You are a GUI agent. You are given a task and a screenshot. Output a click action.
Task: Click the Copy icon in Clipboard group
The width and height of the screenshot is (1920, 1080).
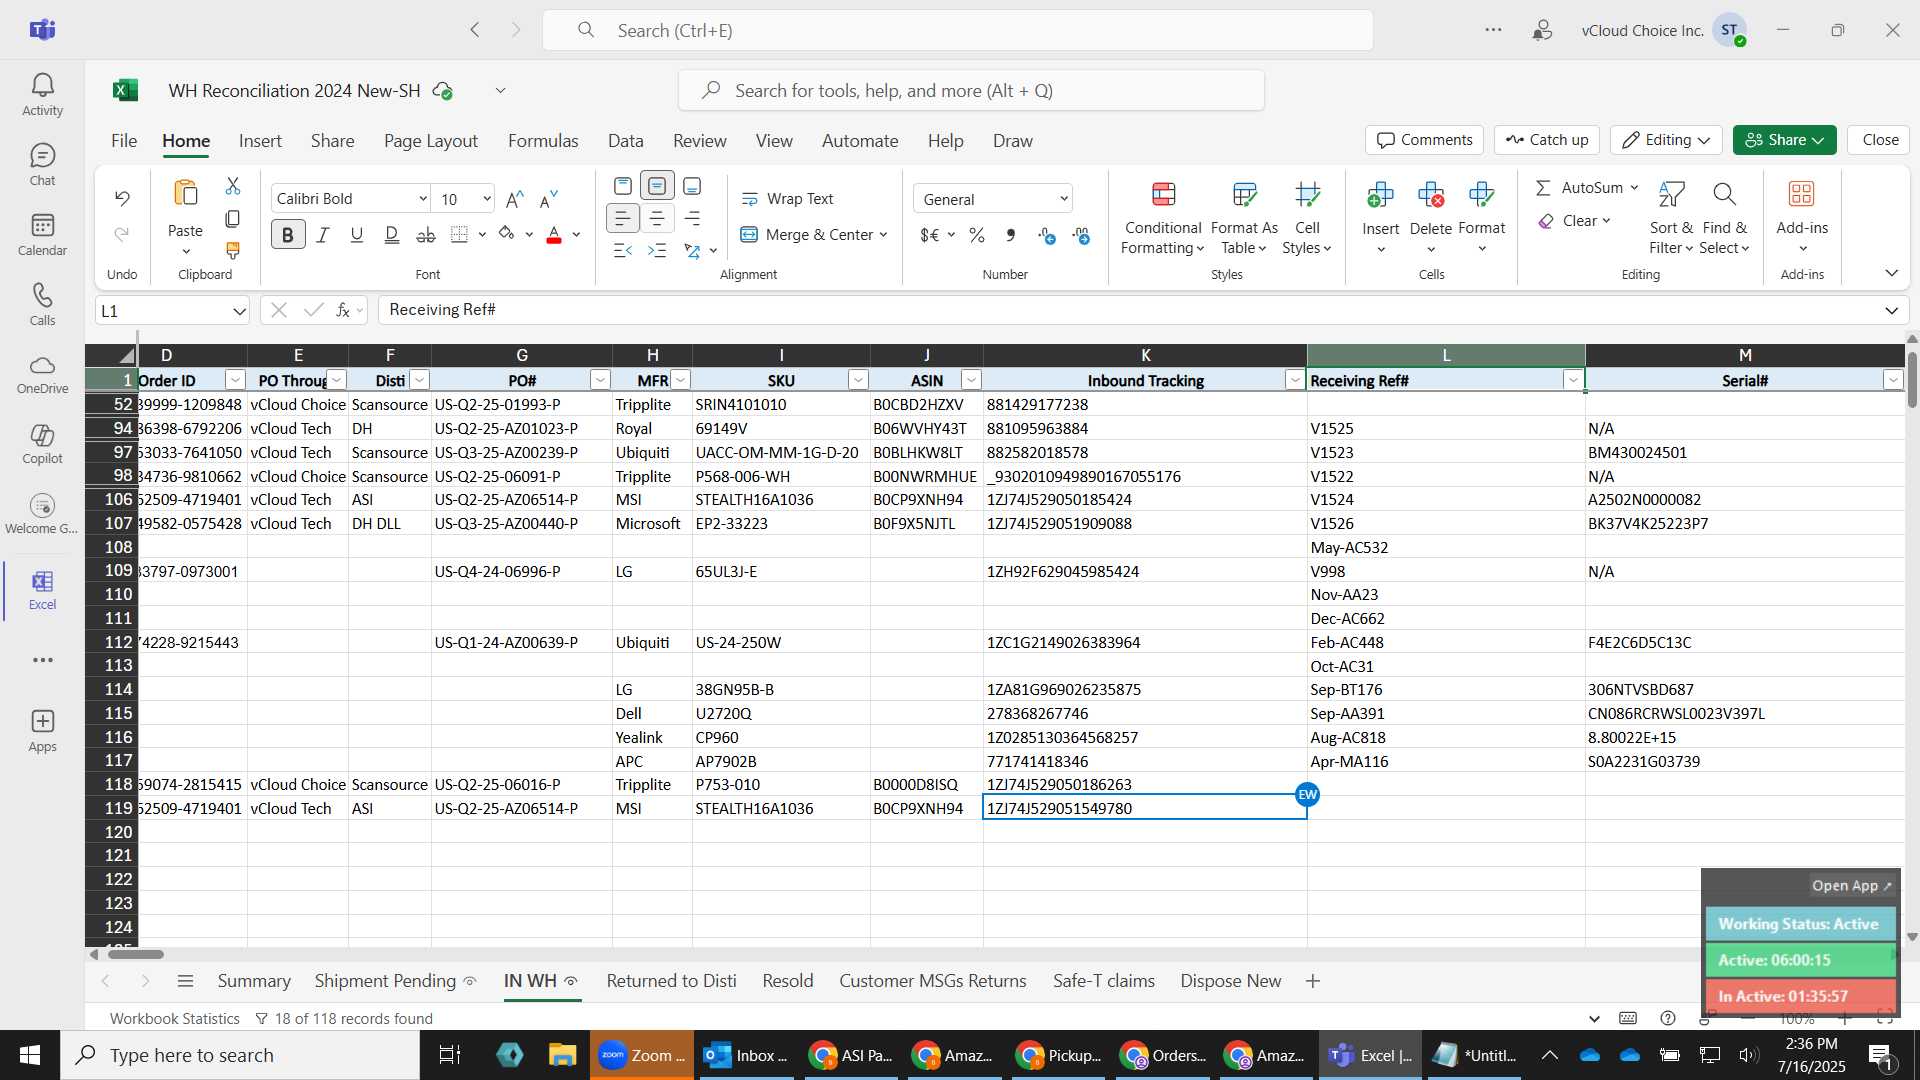pos(233,218)
